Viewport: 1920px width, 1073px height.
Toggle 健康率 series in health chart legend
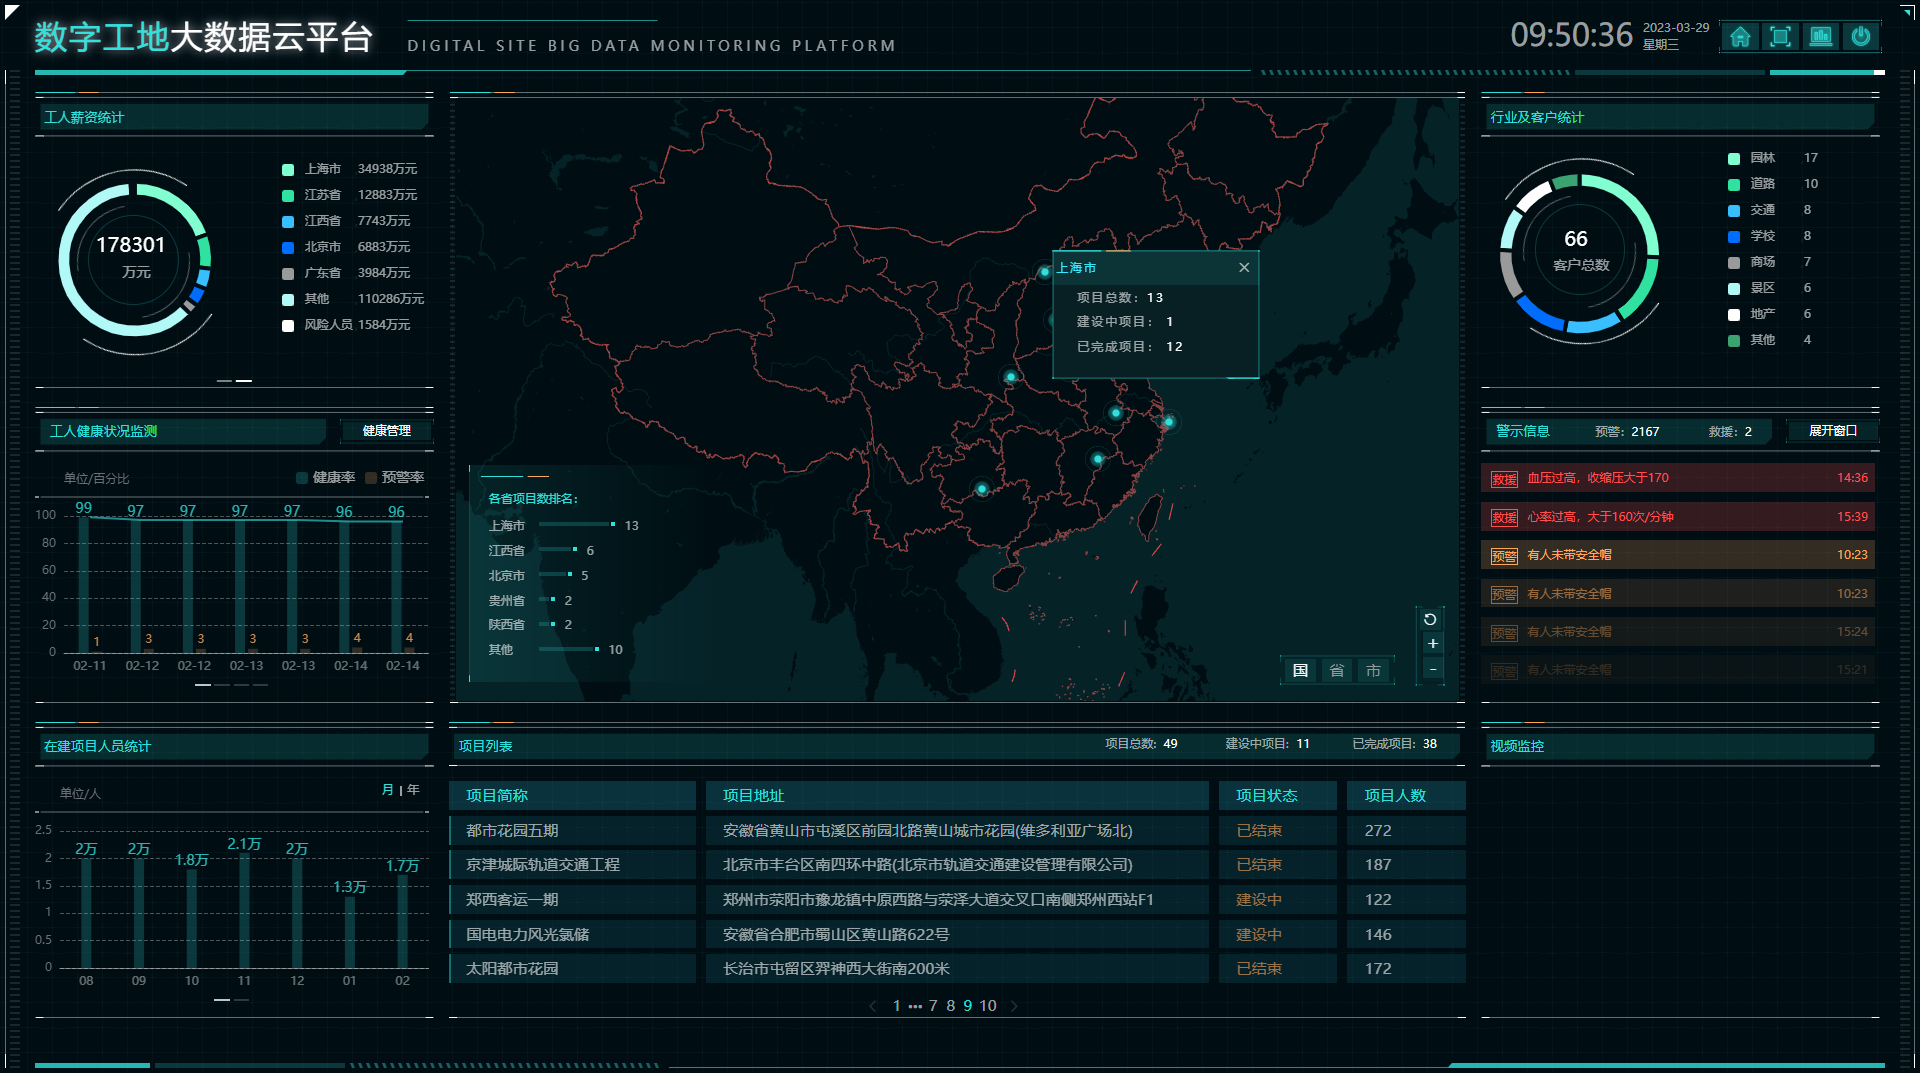(x=326, y=478)
